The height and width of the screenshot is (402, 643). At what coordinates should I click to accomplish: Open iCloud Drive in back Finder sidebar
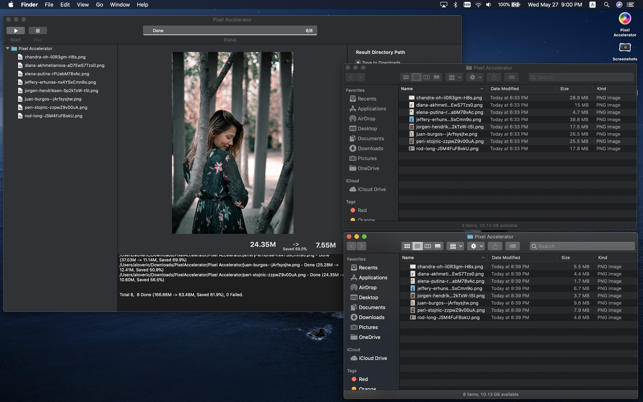[367, 190]
